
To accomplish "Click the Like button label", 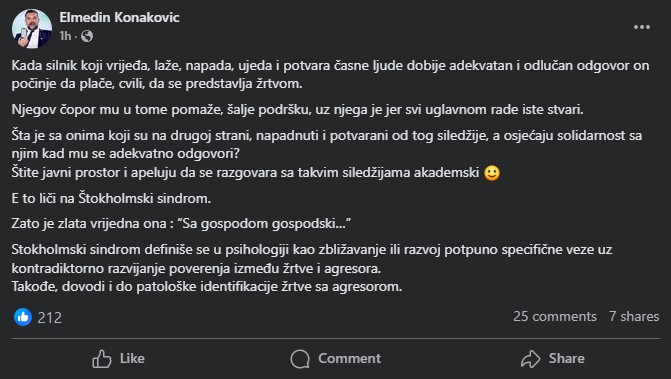I will [x=132, y=358].
